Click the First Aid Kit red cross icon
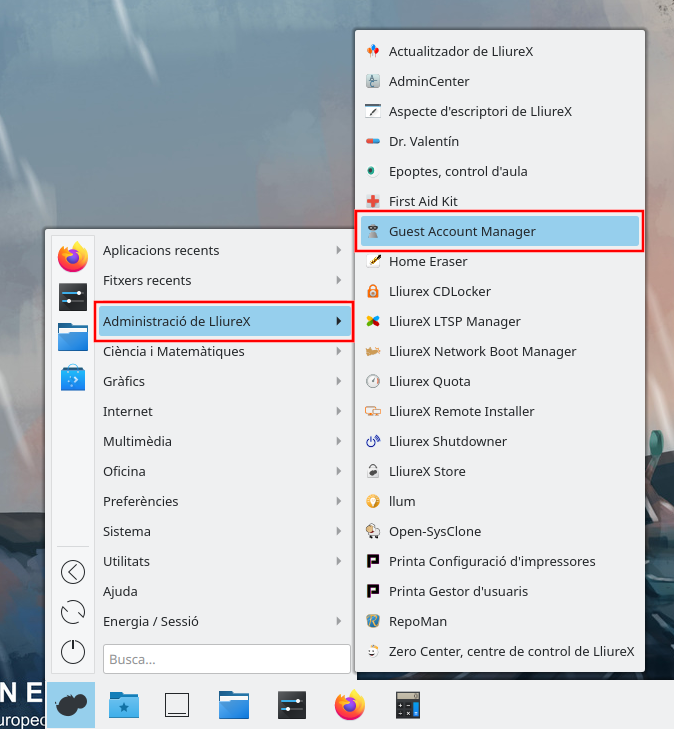 (374, 201)
